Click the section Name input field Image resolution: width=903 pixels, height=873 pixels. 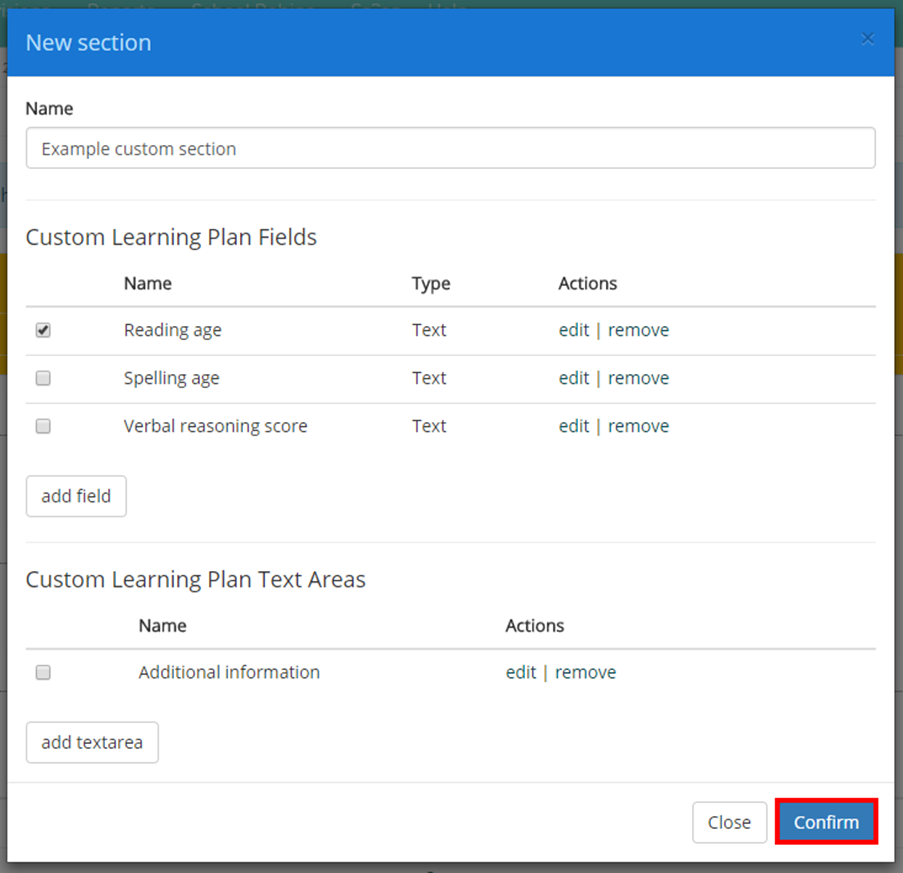tap(450, 147)
